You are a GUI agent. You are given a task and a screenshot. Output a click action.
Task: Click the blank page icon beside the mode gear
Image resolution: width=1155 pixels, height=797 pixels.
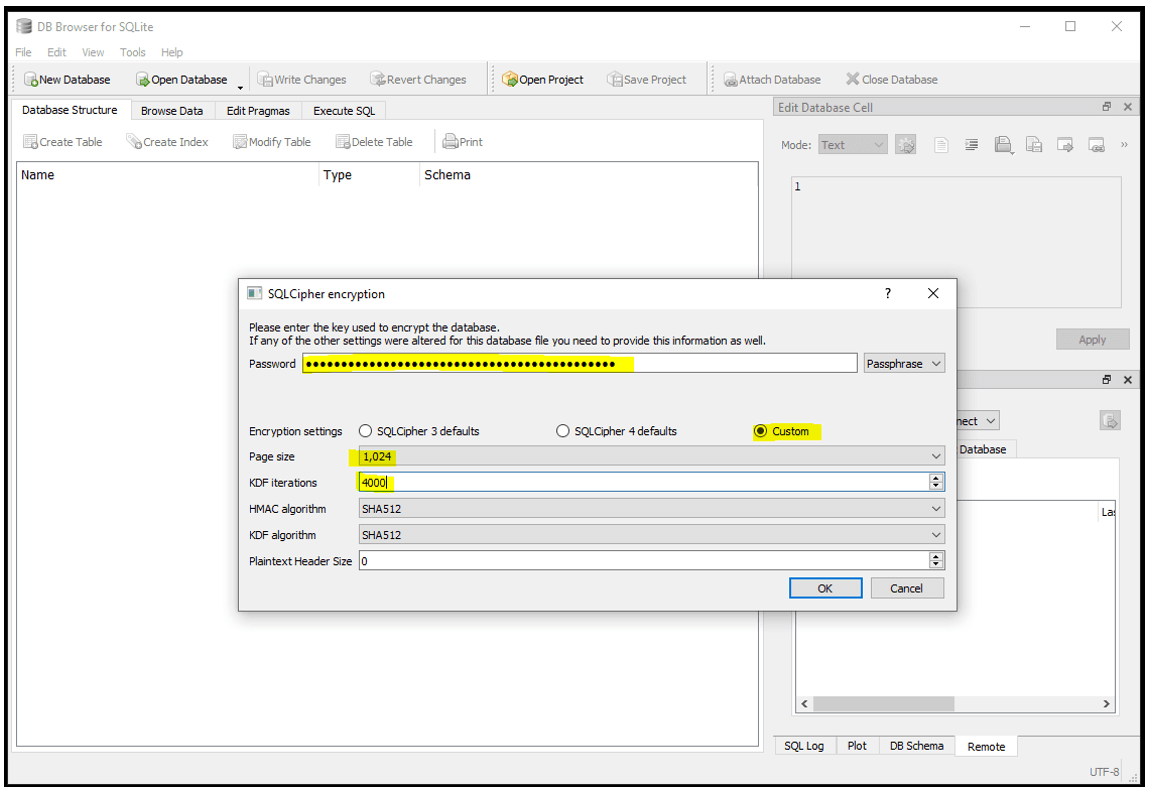coord(941,145)
